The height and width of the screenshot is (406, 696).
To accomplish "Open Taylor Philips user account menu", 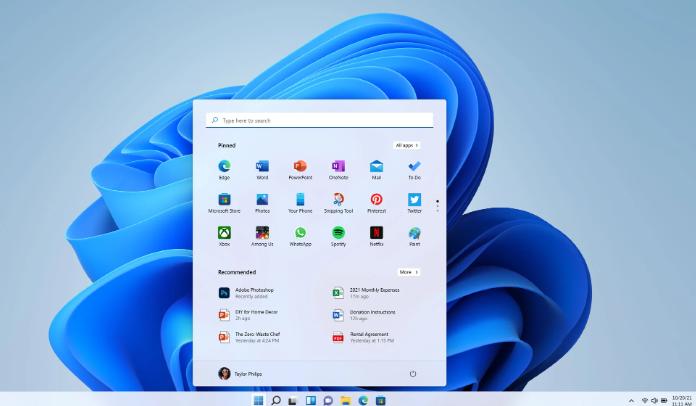I will tap(240, 374).
